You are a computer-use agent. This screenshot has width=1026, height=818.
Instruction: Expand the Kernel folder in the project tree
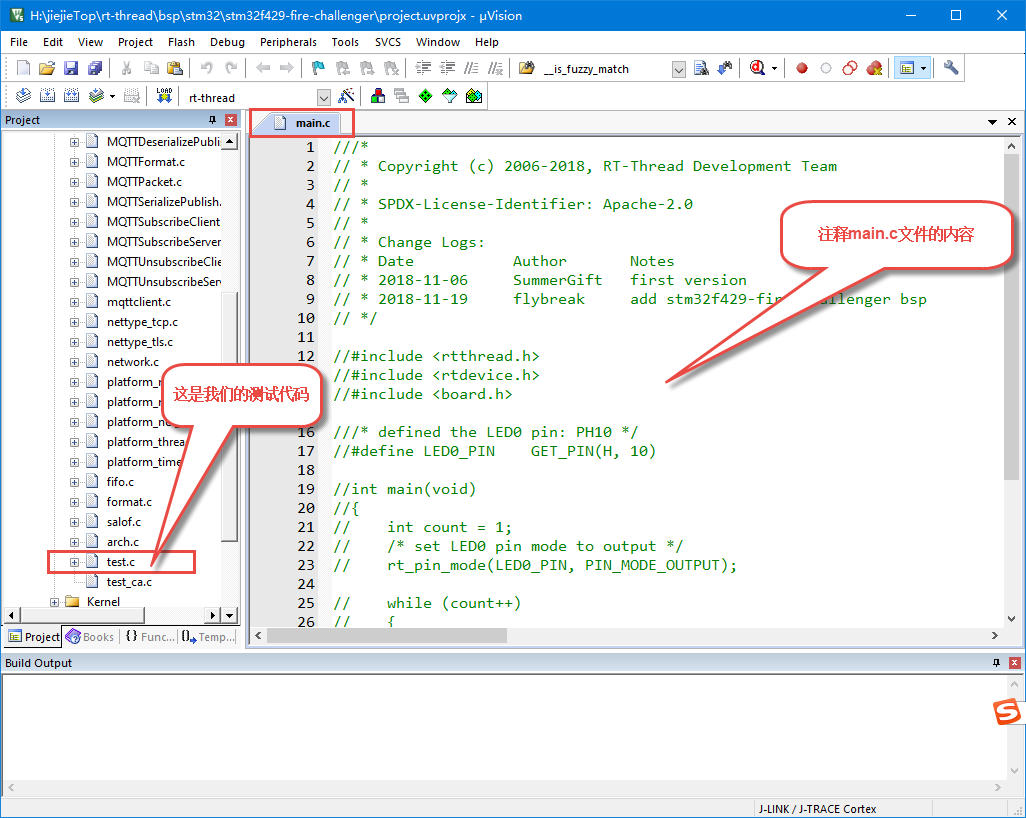55,601
